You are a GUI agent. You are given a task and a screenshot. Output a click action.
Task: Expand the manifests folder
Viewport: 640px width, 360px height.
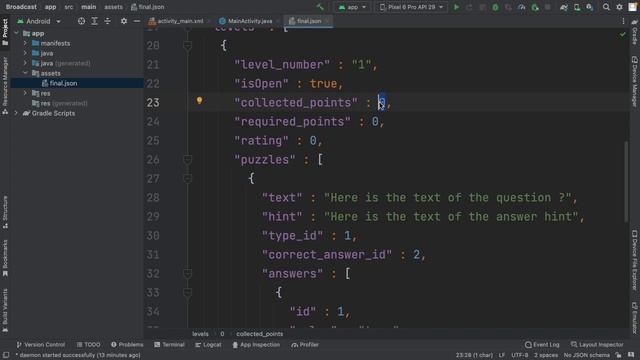pyautogui.click(x=25, y=43)
